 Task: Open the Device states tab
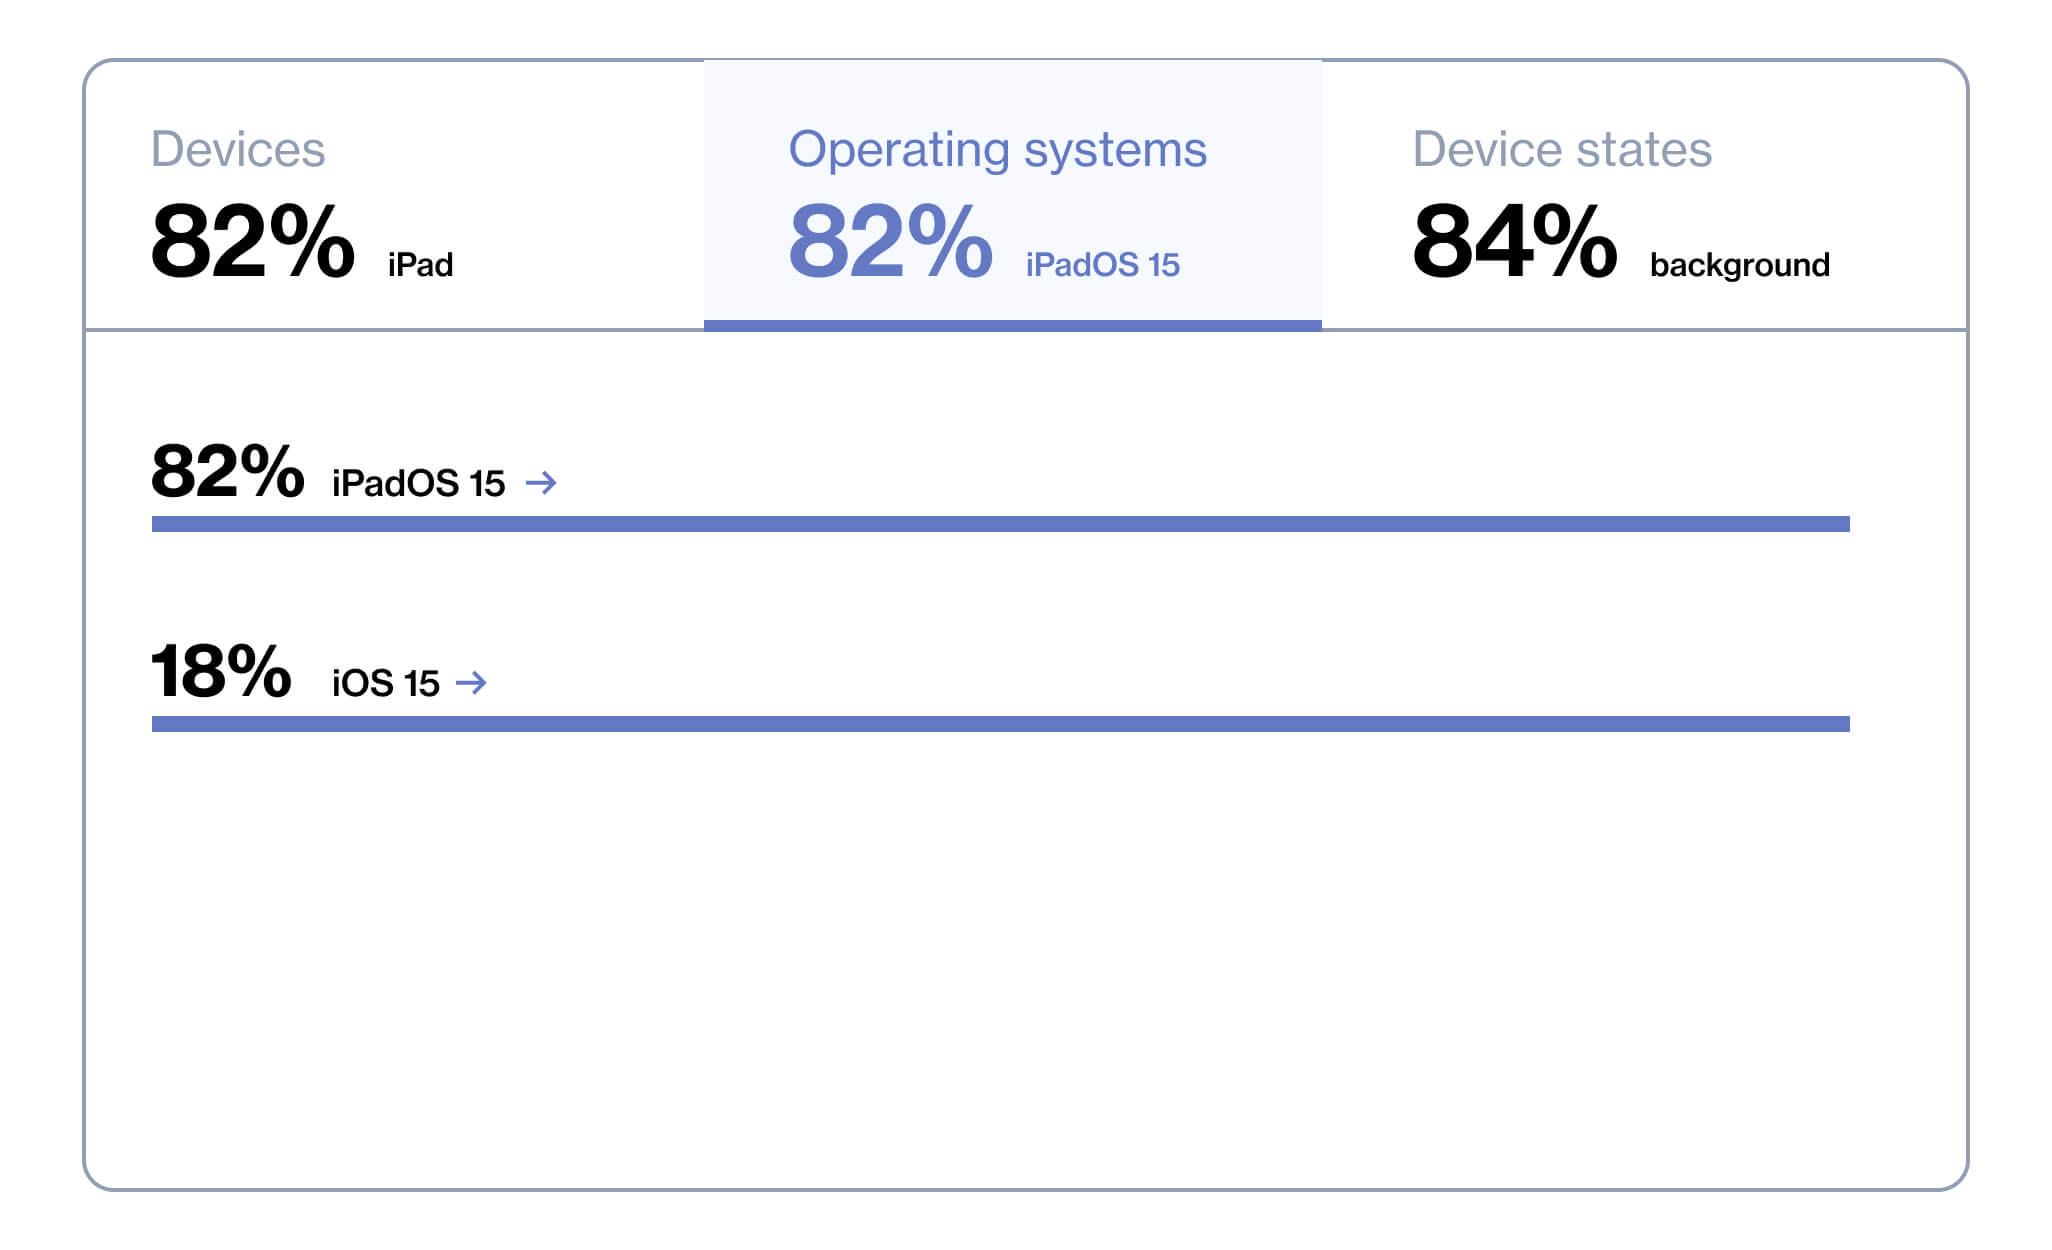click(1561, 150)
